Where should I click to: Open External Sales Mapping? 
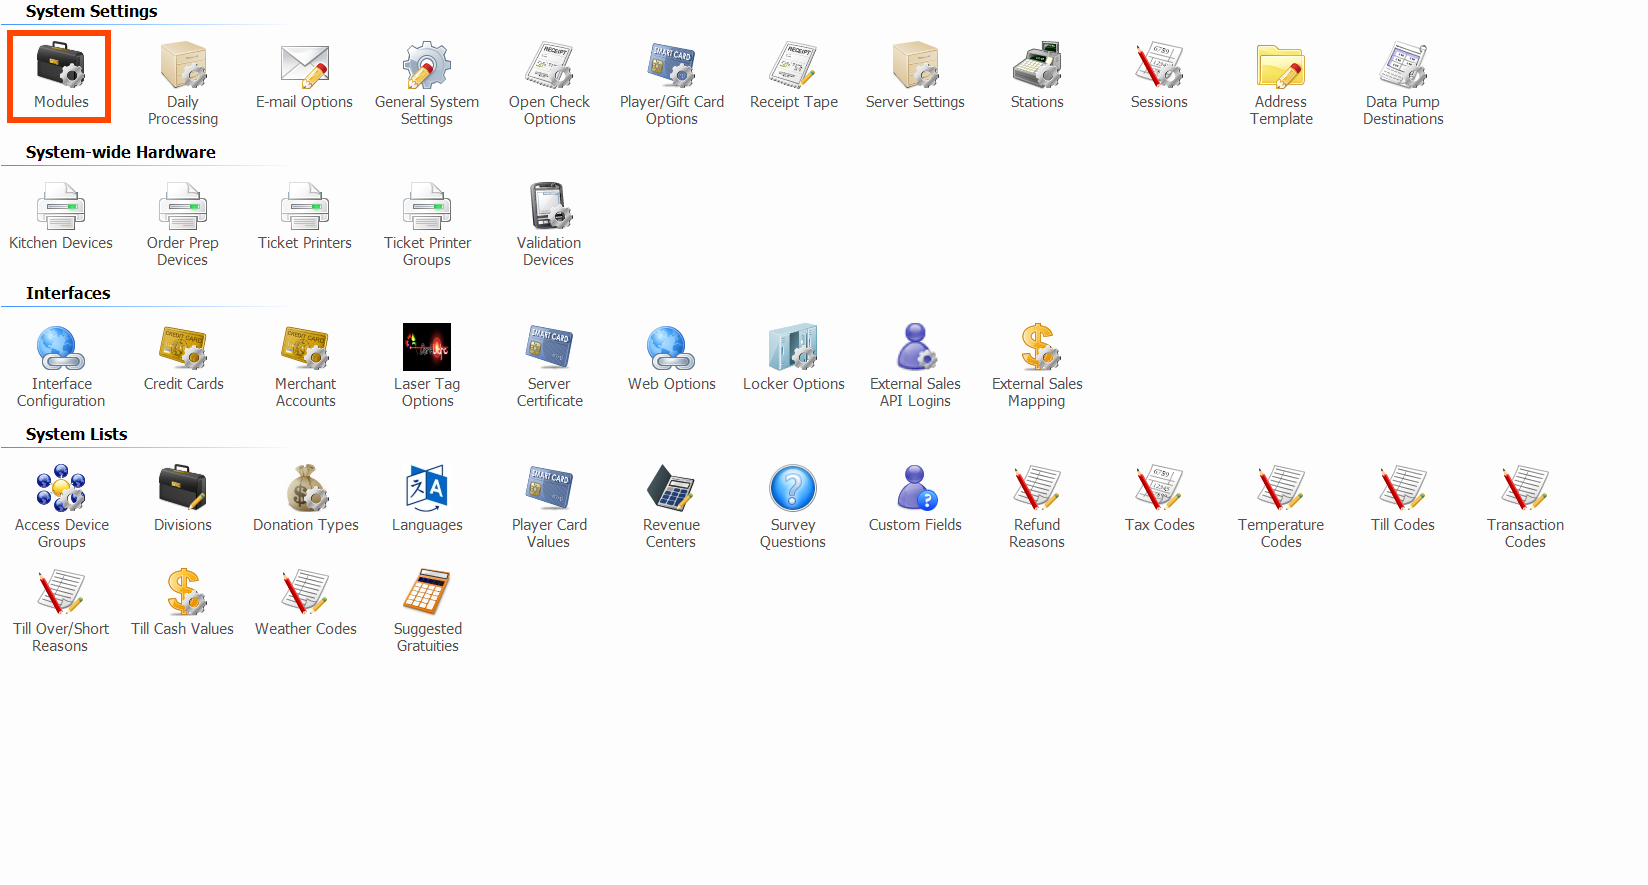pyautogui.click(x=1037, y=348)
